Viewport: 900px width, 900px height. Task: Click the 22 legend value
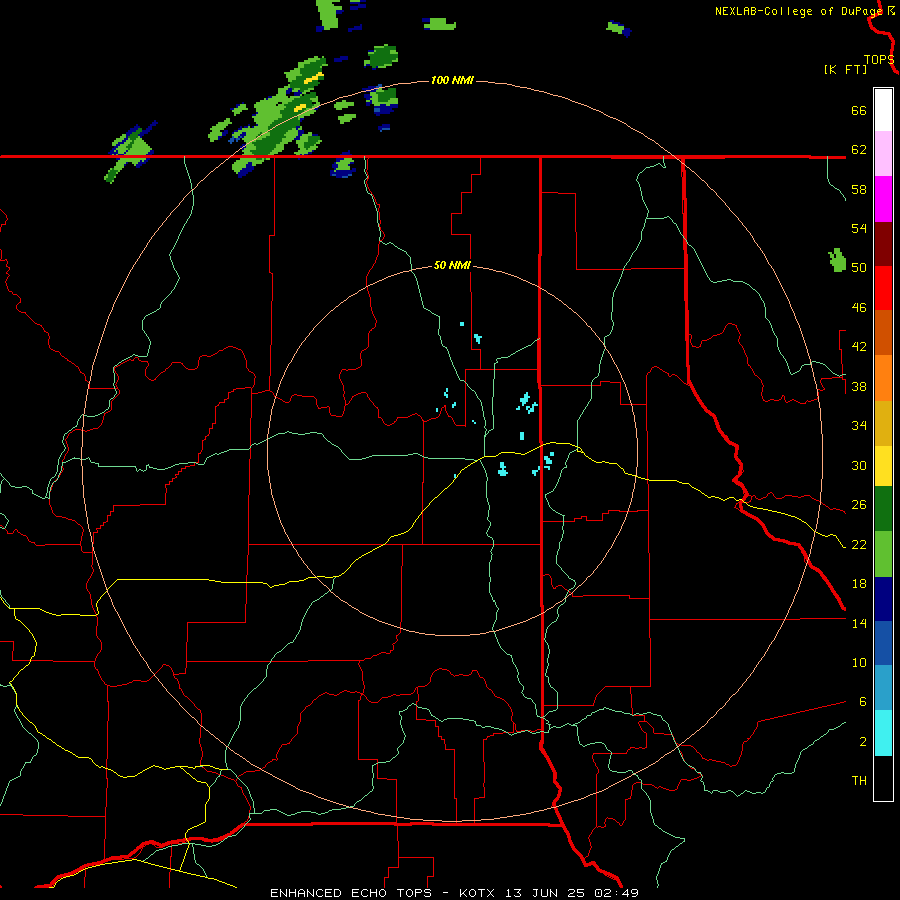[x=859, y=545]
